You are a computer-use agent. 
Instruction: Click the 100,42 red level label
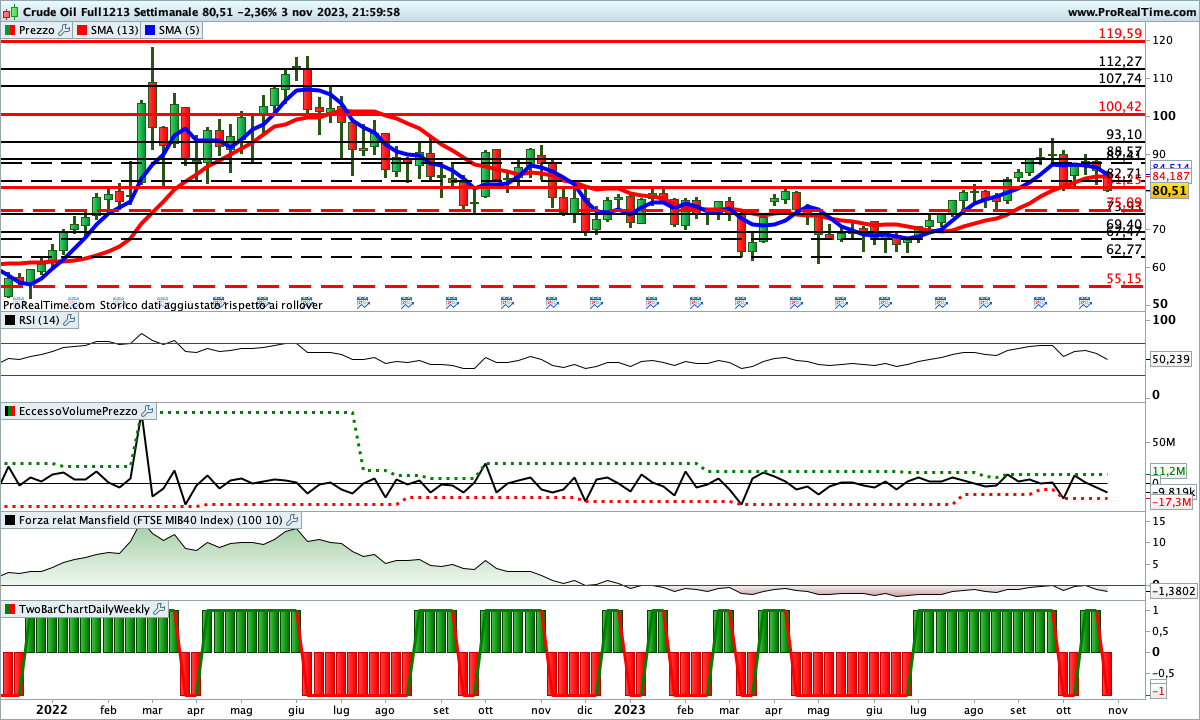tap(1120, 106)
